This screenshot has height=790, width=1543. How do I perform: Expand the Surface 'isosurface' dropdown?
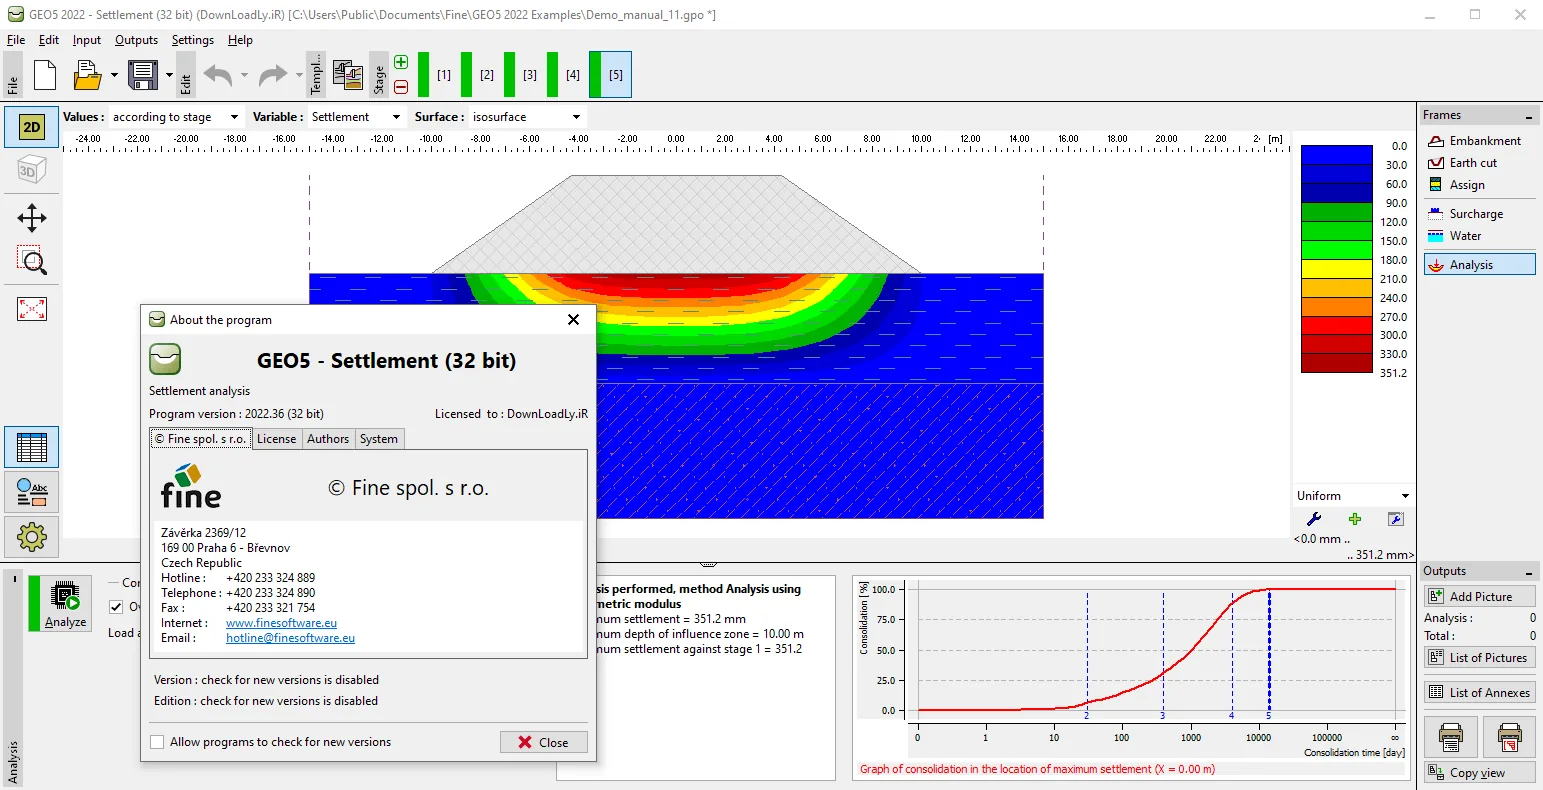pyautogui.click(x=577, y=117)
